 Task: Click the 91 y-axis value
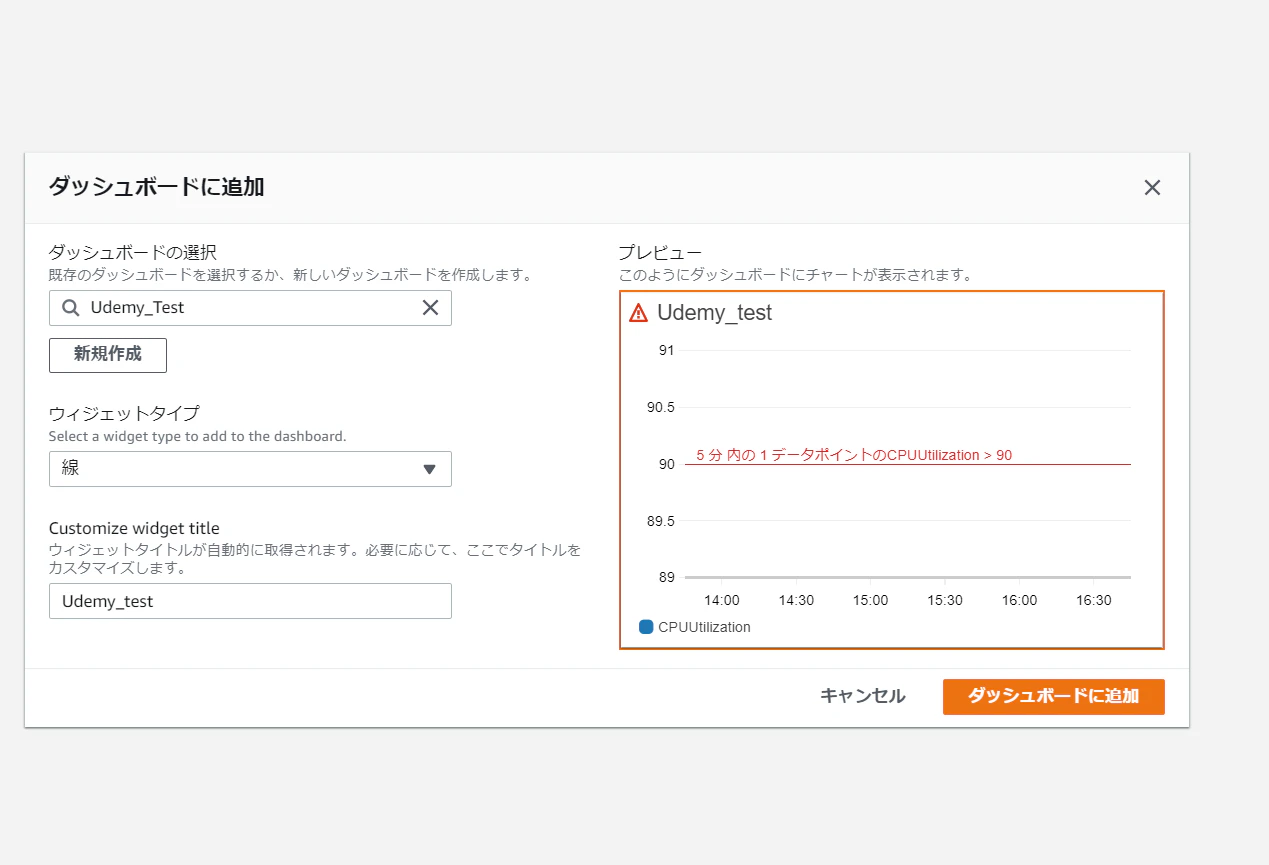click(x=666, y=350)
